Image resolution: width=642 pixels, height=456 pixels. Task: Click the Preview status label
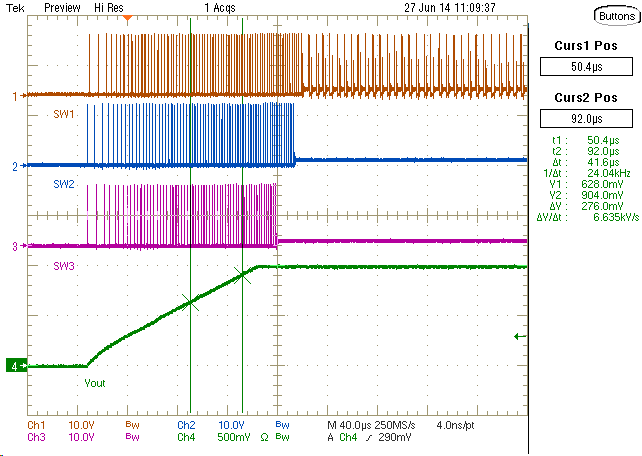pyautogui.click(x=62, y=7)
